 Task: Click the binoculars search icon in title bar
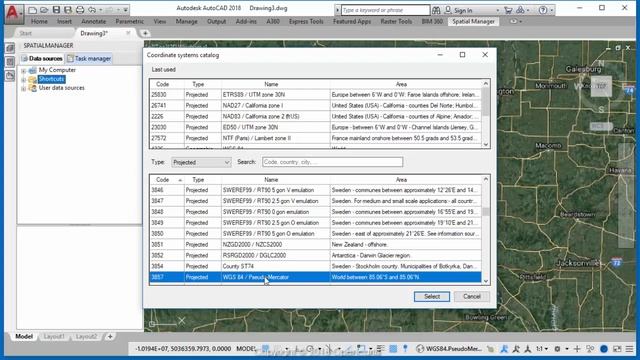pyautogui.click(x=436, y=10)
